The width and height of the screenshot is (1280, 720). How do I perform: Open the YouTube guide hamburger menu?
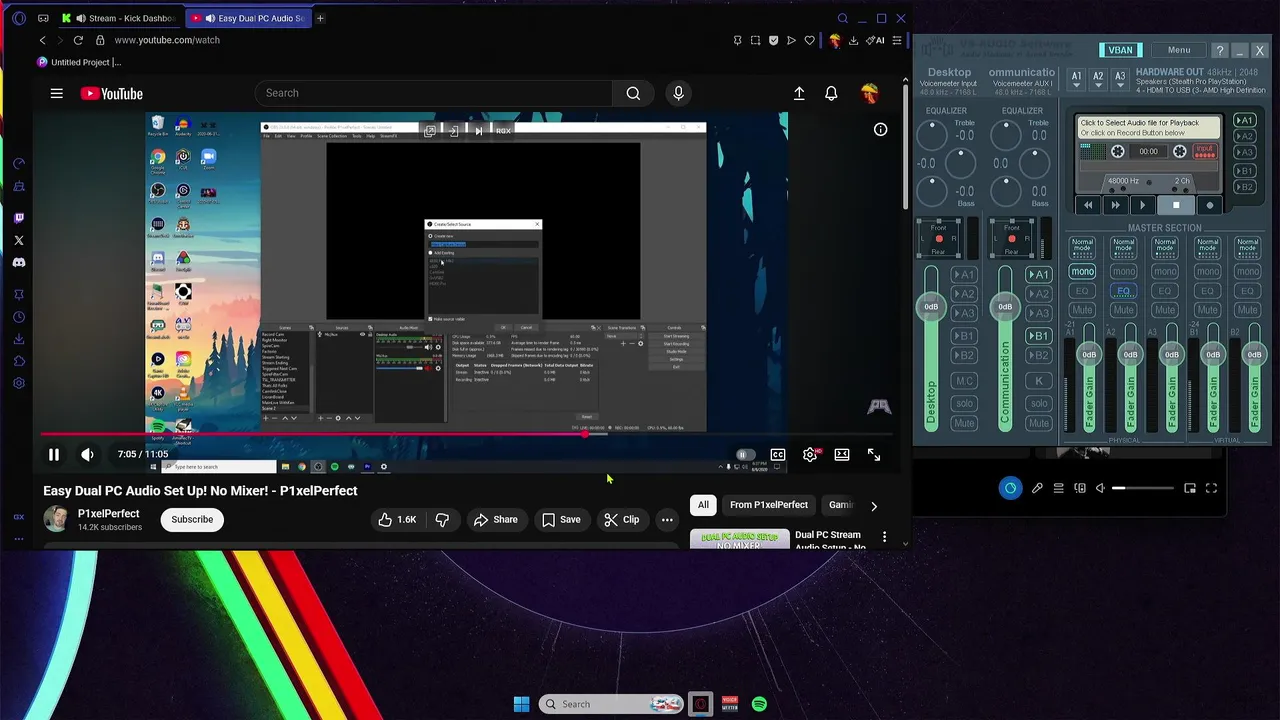pos(57,93)
